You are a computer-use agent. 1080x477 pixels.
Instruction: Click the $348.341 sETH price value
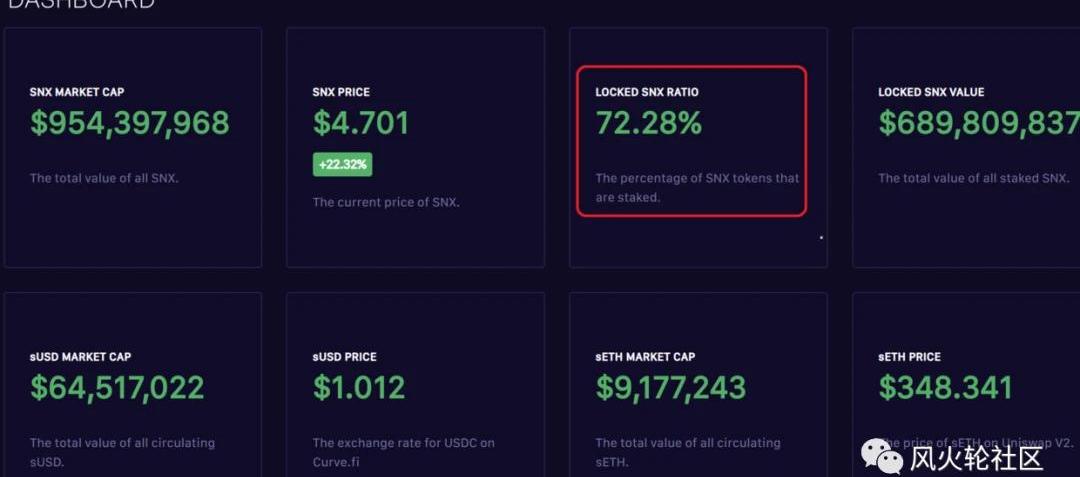(945, 388)
